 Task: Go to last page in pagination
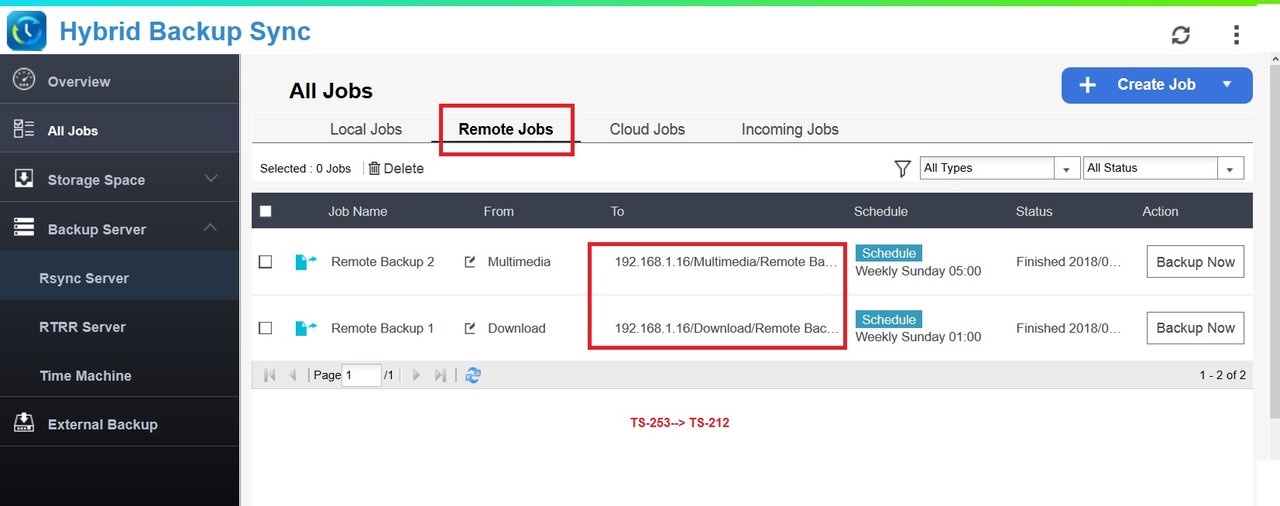pyautogui.click(x=440, y=375)
